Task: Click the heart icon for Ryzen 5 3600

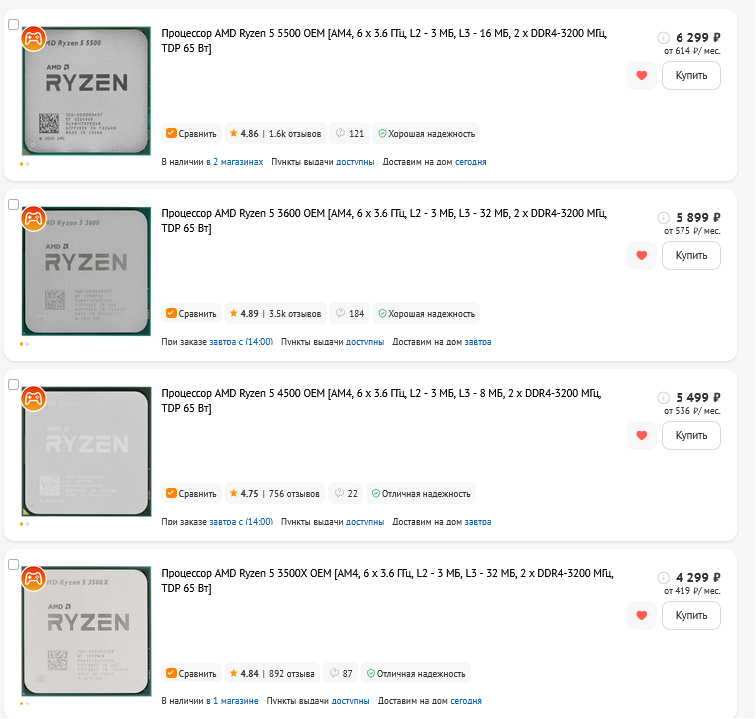Action: tap(642, 256)
